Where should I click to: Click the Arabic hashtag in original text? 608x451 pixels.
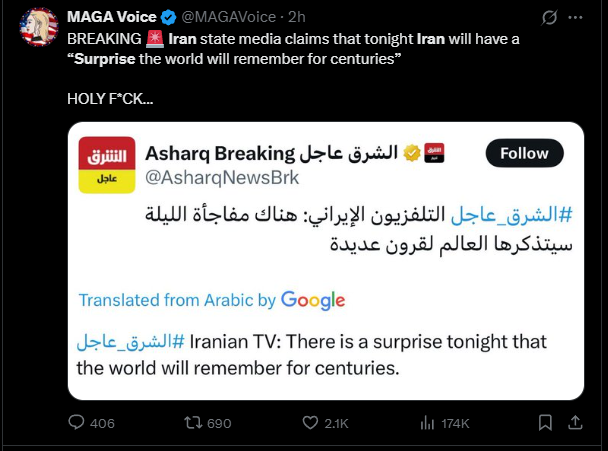pyautogui.click(x=512, y=214)
